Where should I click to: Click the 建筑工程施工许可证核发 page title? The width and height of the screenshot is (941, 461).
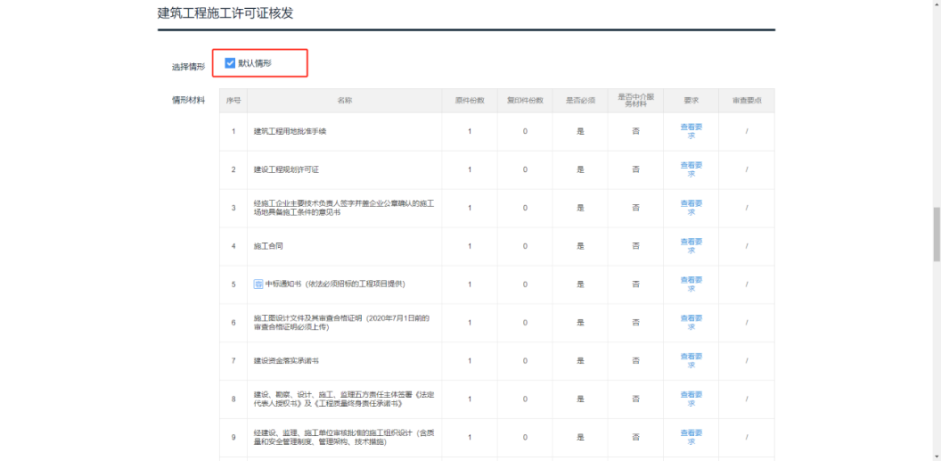225,13
